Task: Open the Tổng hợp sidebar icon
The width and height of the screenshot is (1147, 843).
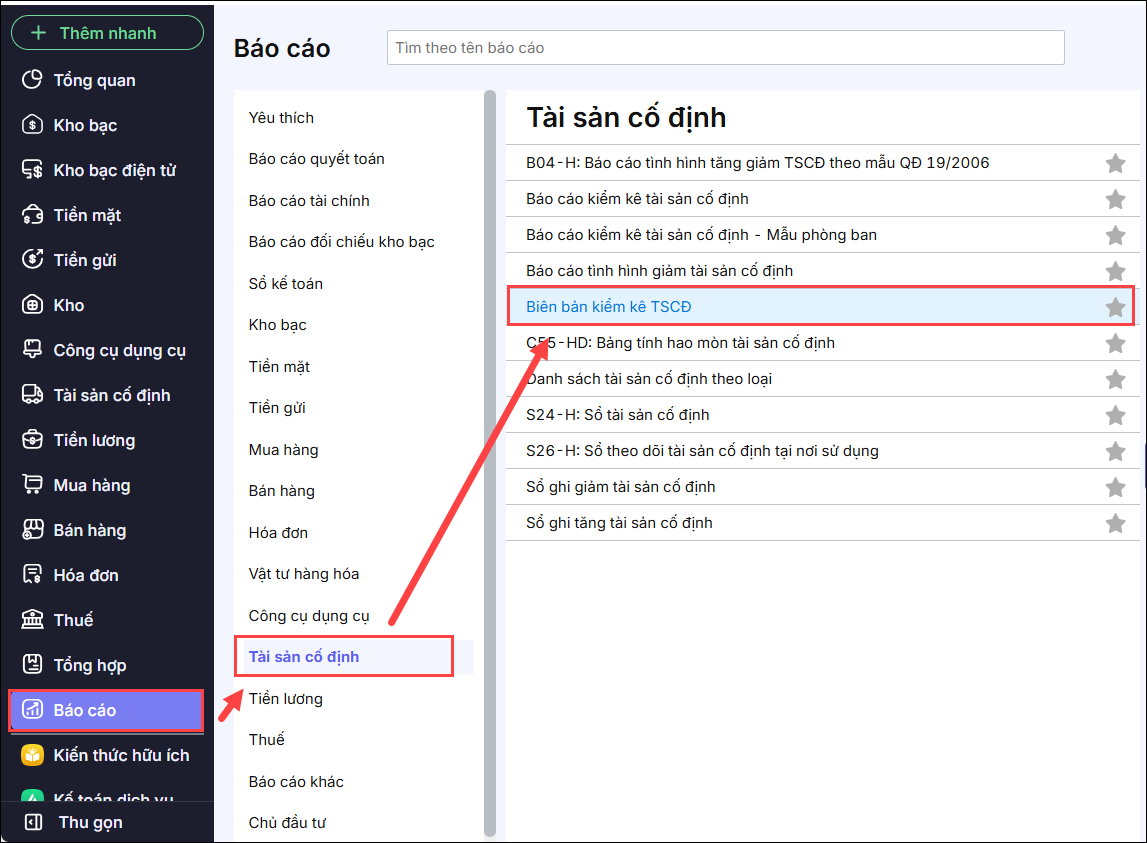Action: [32, 664]
